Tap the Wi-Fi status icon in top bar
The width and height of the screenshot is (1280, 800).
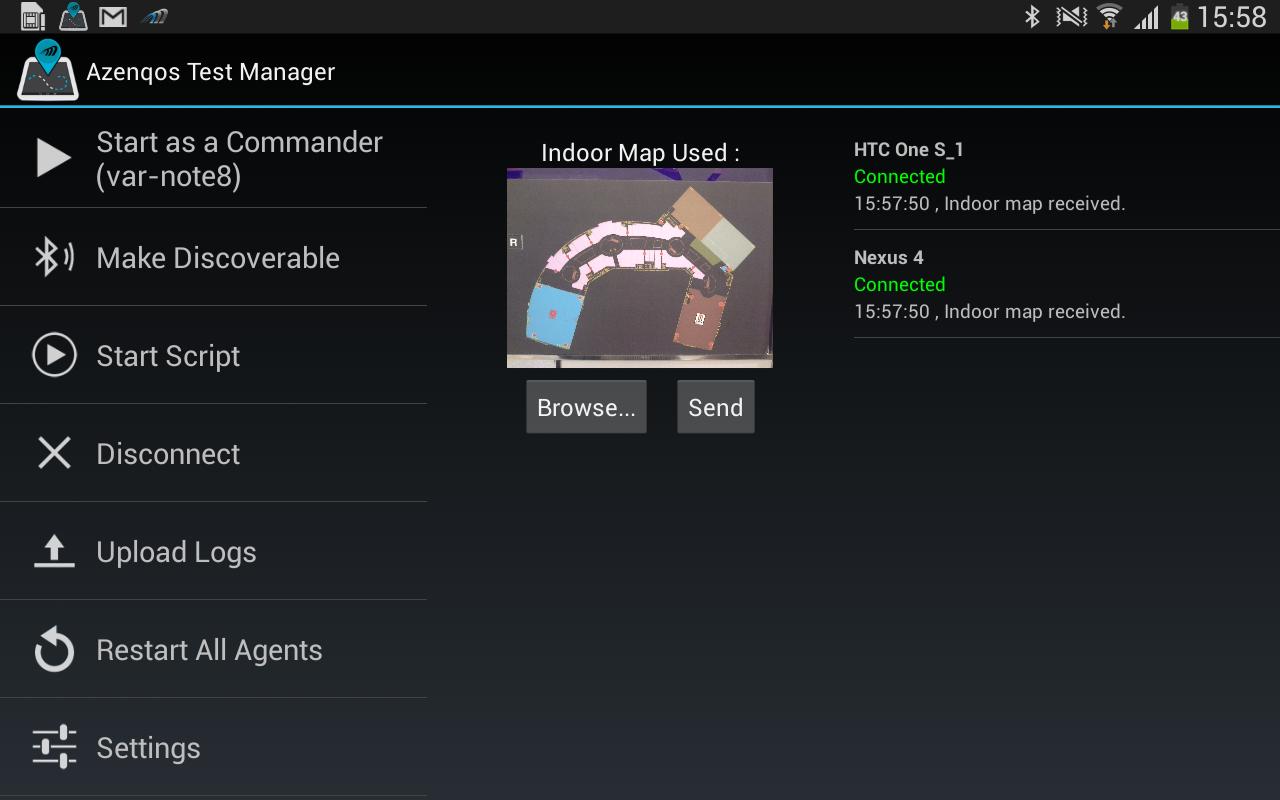click(x=1109, y=16)
